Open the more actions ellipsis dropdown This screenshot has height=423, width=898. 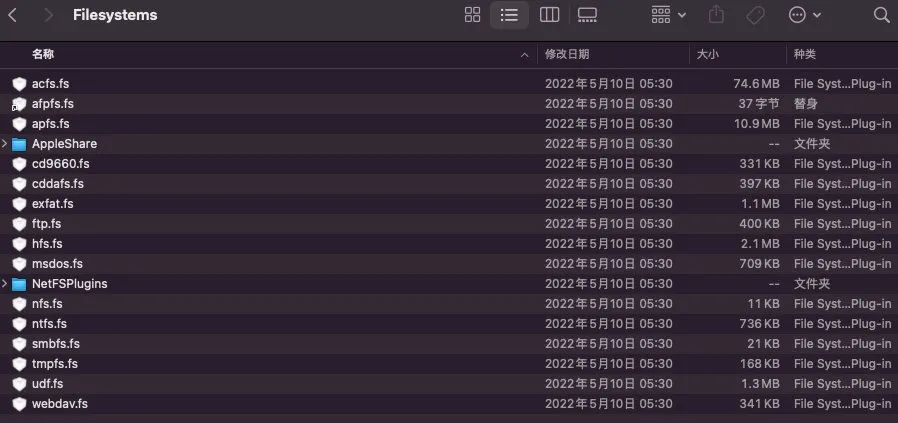805,15
